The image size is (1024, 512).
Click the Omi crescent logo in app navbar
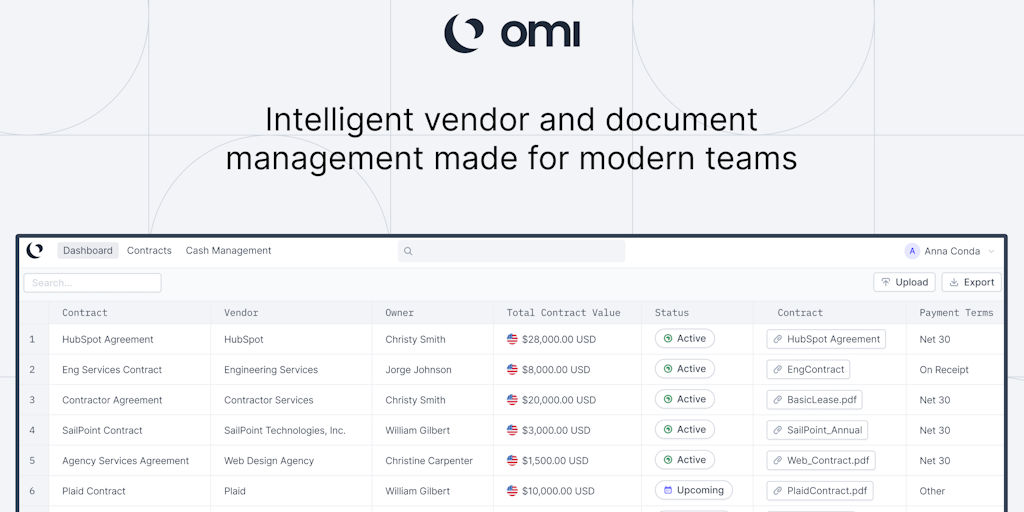[x=35, y=251]
